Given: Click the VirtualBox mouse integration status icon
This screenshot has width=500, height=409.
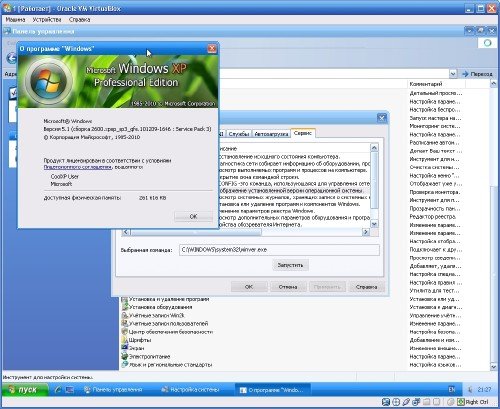Looking at the screenshot, I should [x=451, y=402].
